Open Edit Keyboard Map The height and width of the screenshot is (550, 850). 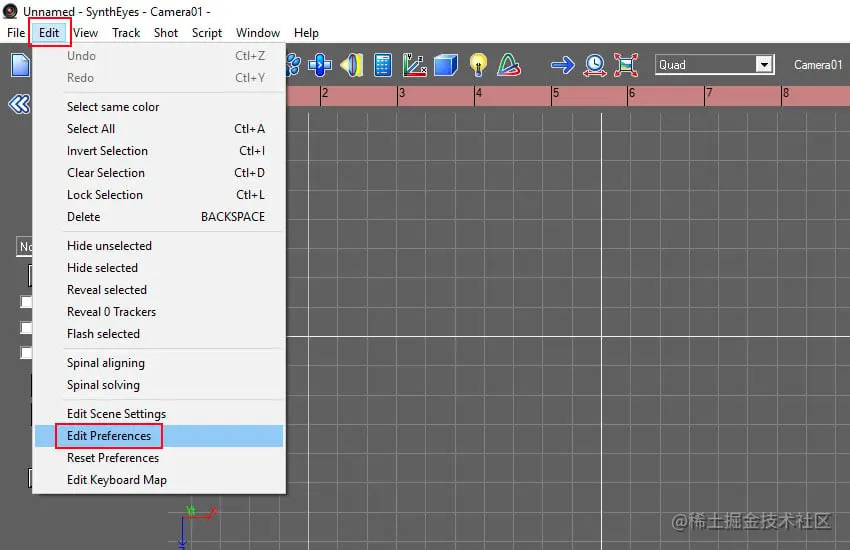click(x=159, y=480)
